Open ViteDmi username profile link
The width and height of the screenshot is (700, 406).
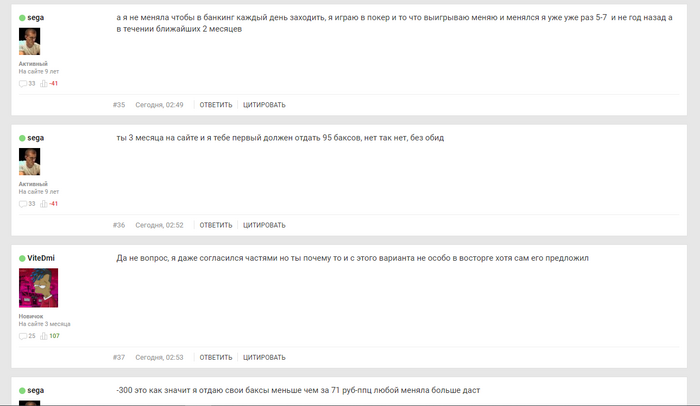pyautogui.click(x=41, y=258)
